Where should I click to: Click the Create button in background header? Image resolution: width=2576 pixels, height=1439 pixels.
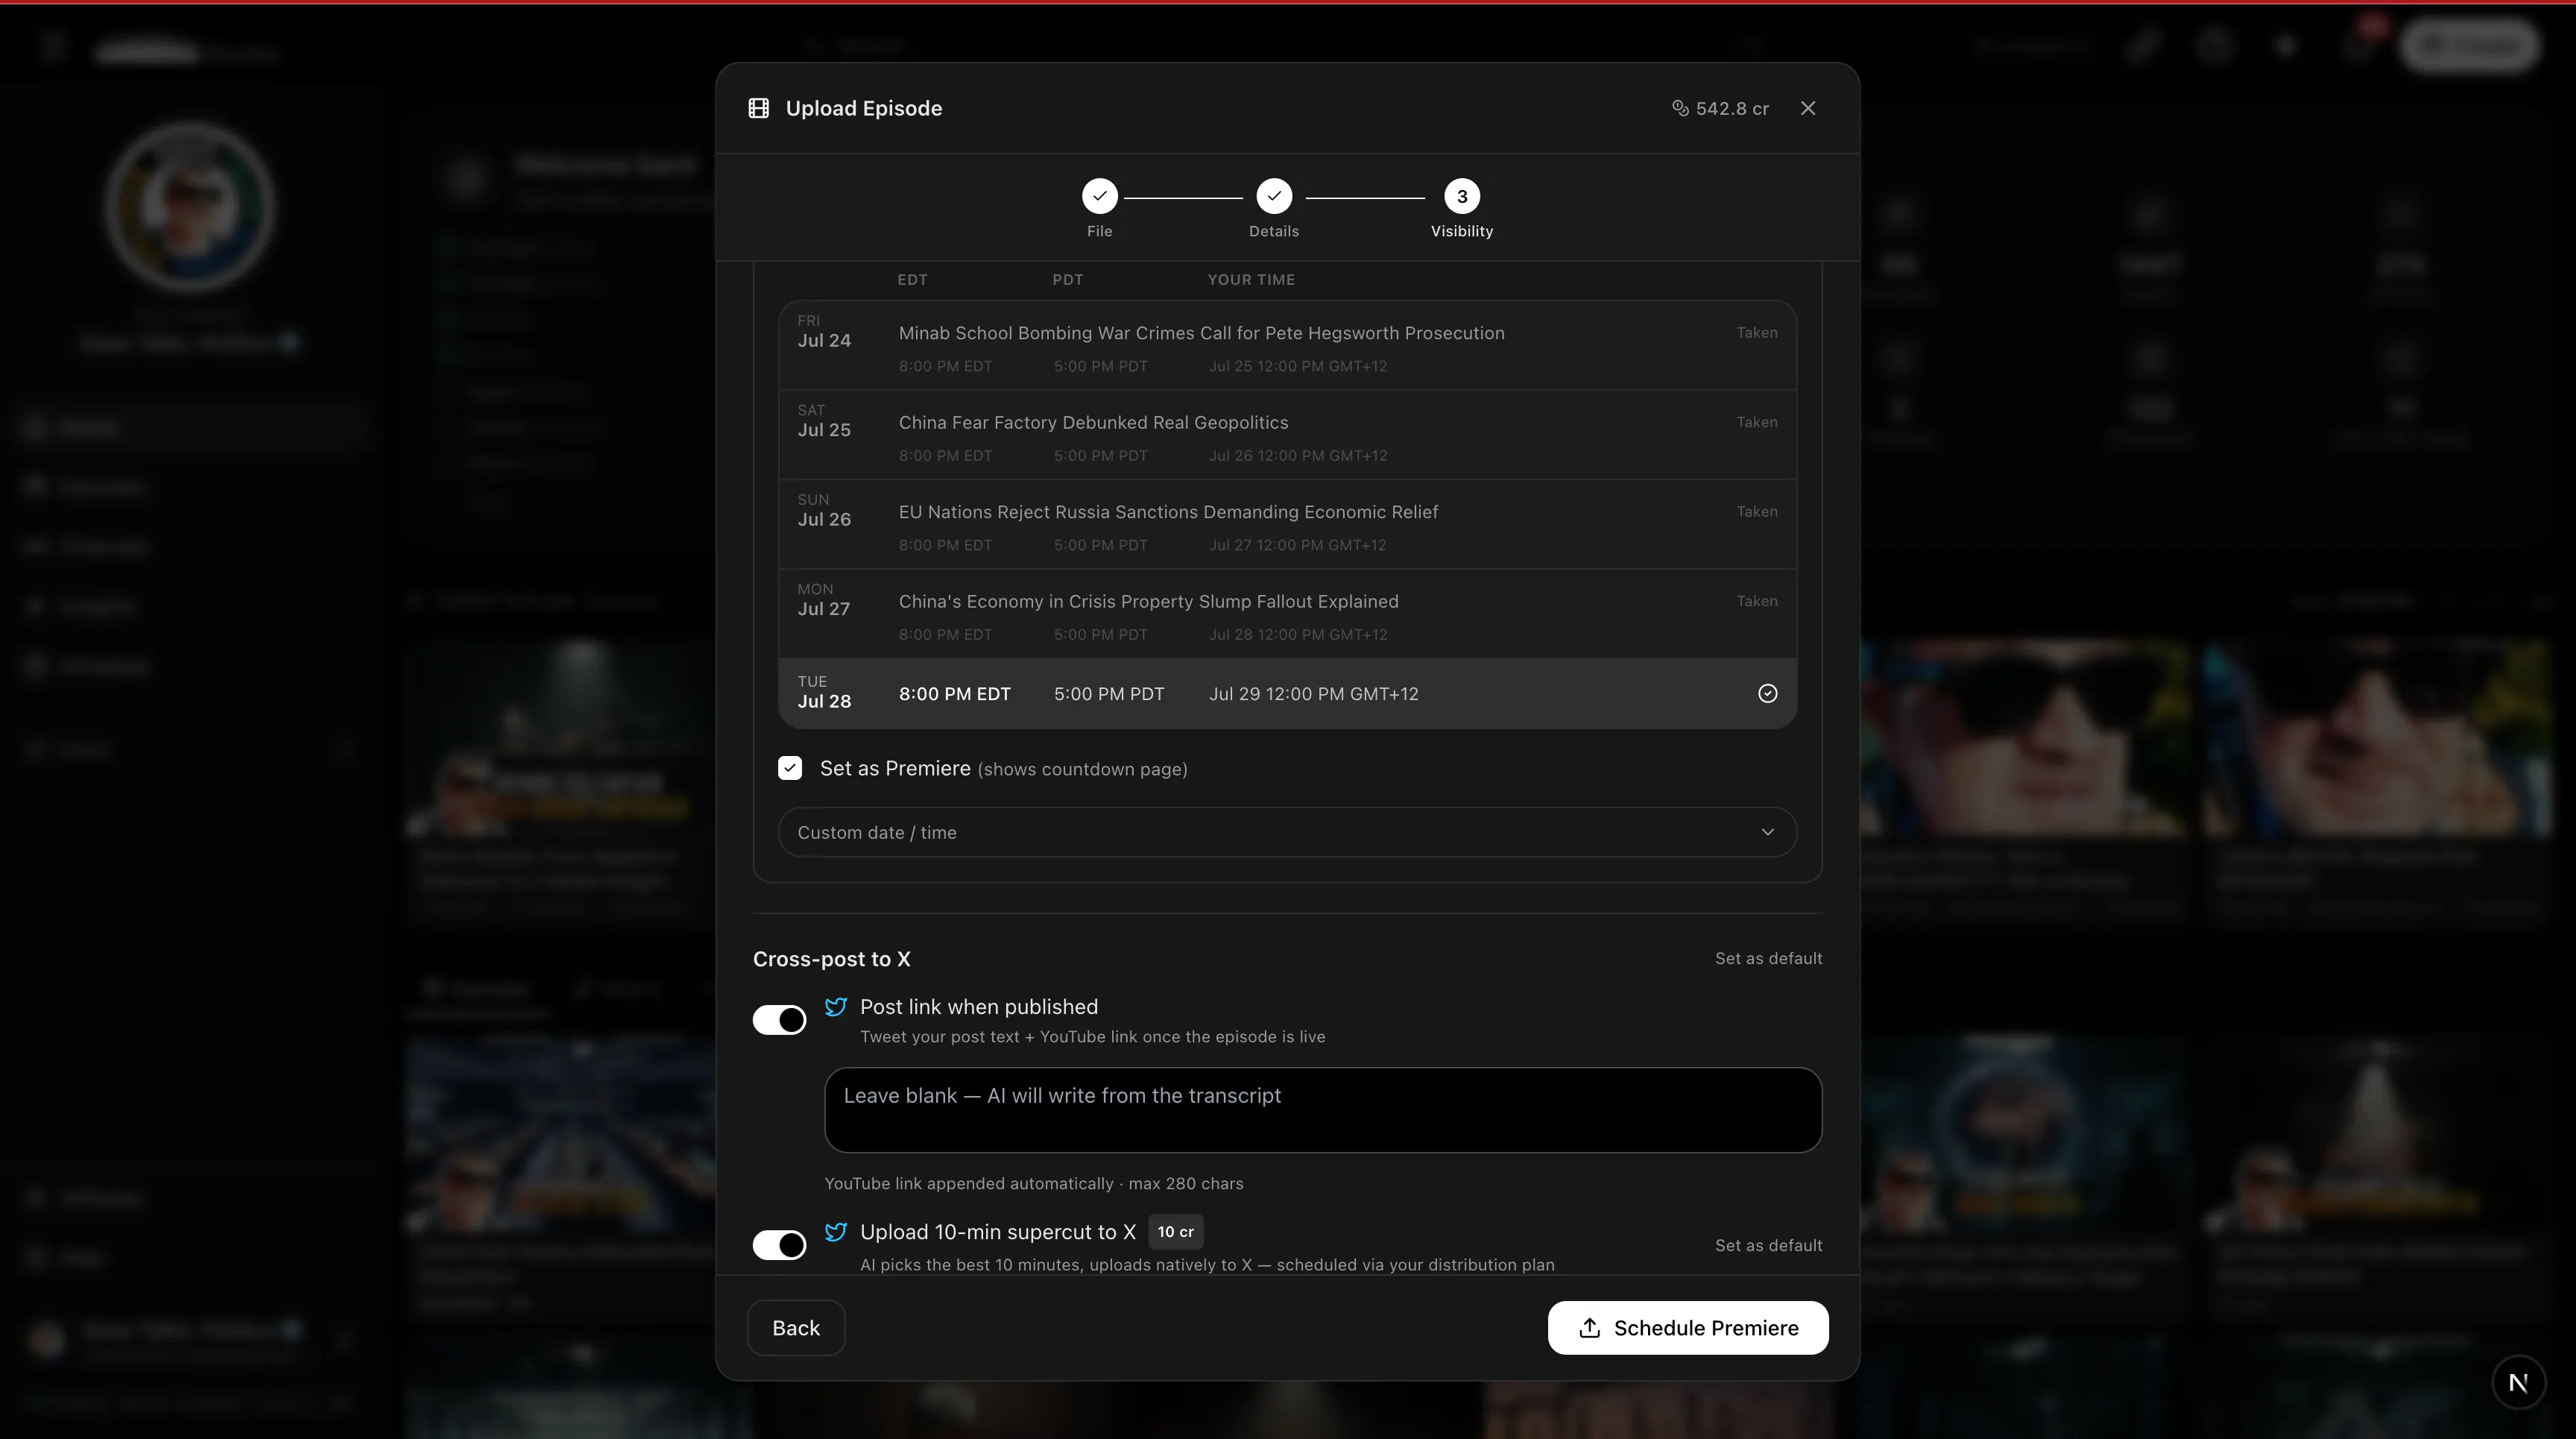2469,45
